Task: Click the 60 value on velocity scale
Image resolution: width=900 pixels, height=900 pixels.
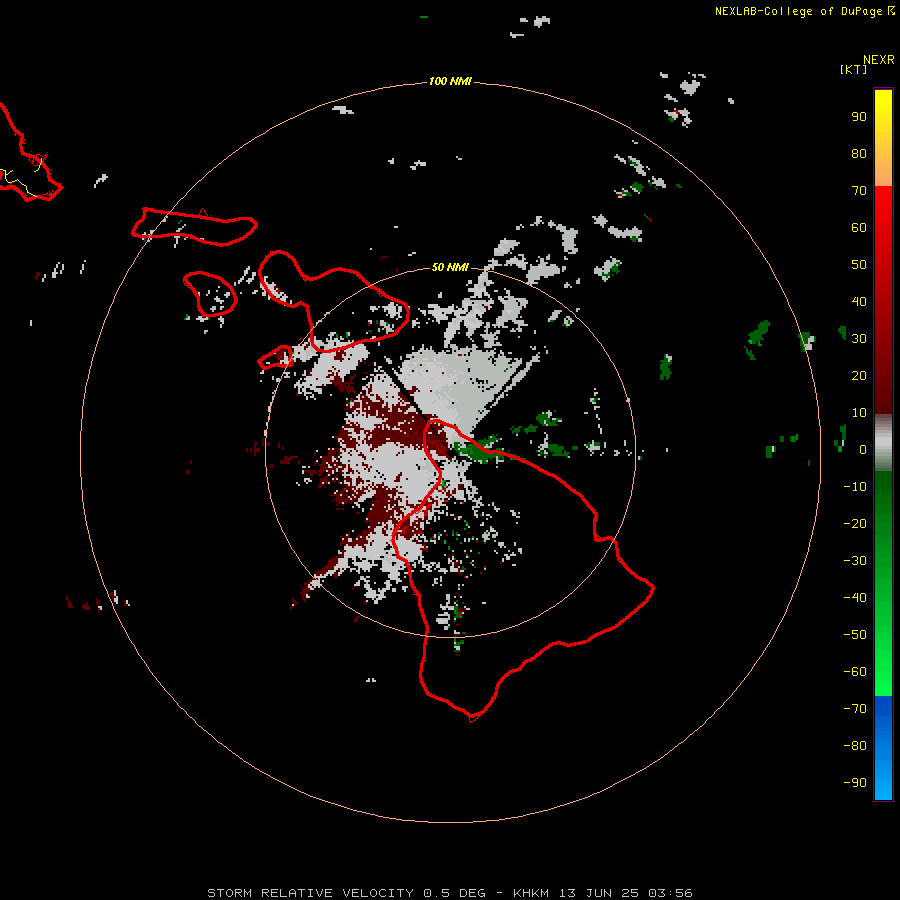Action: [x=859, y=228]
